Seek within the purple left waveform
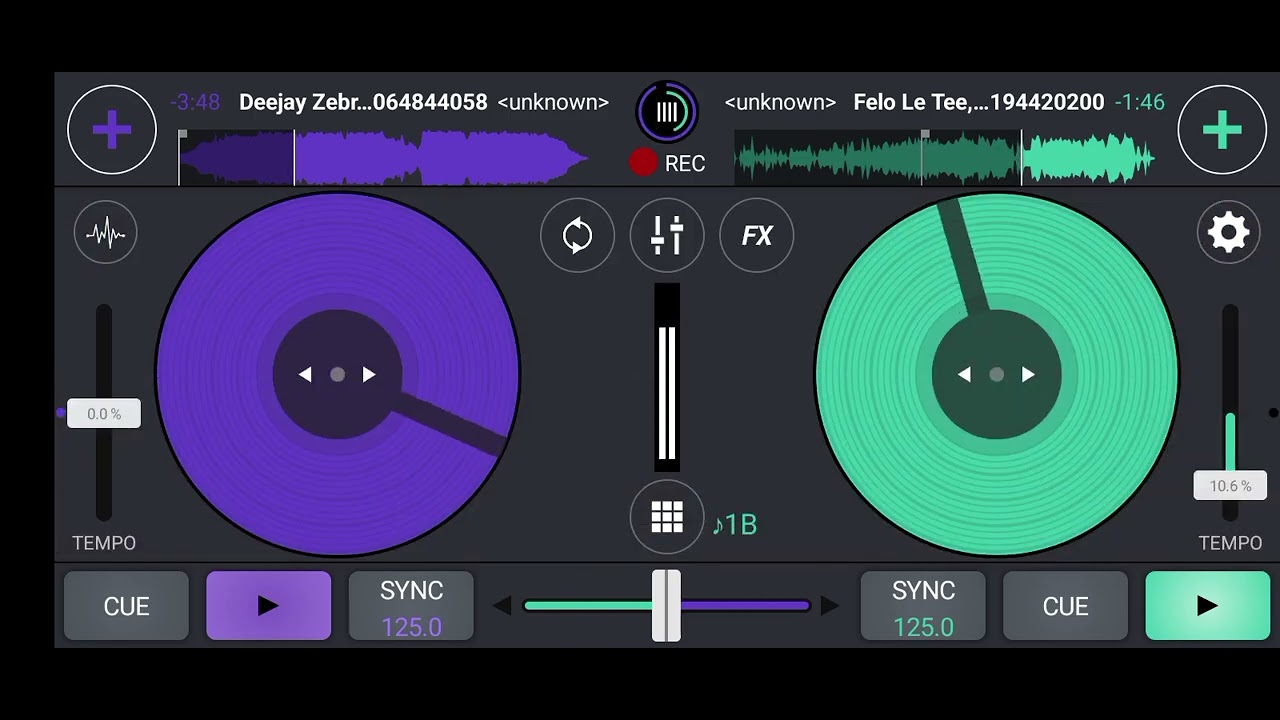Screen dimensions: 1280x720 click(383, 158)
